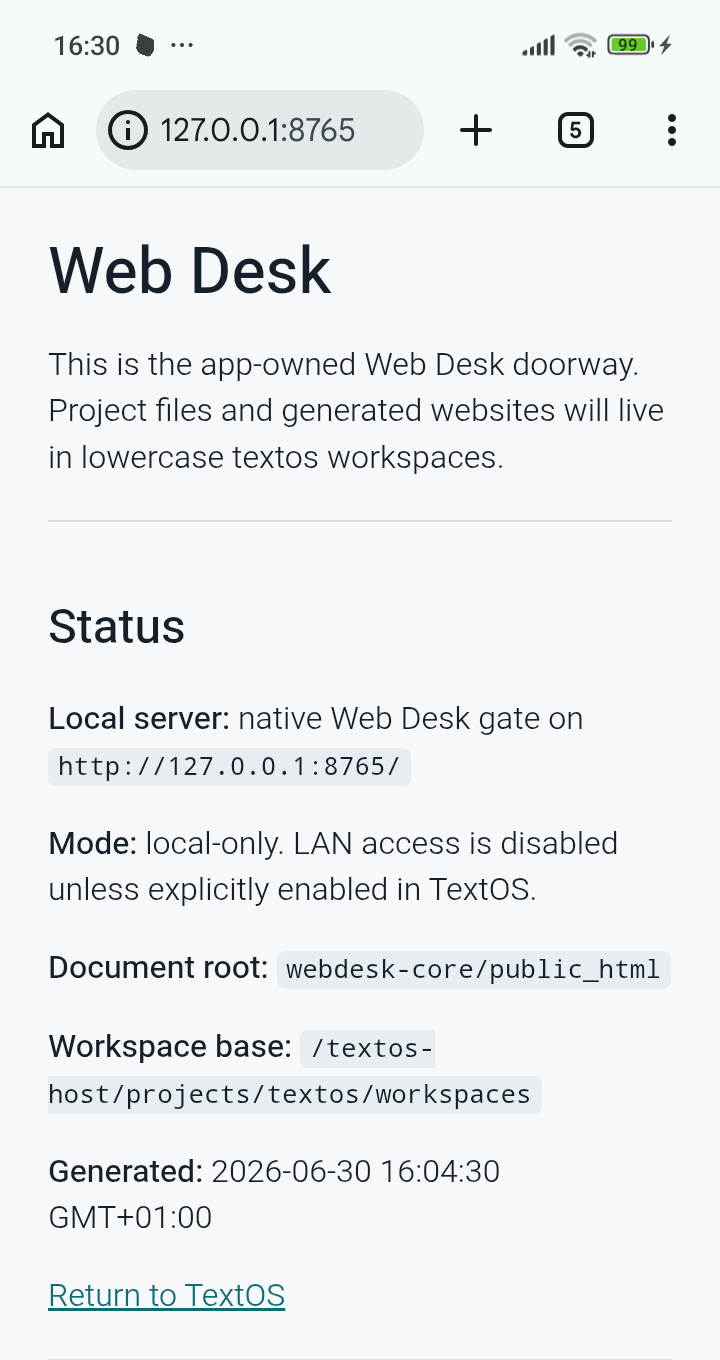This screenshot has height=1360, width=720.
Task: Open a new tab with plus icon
Action: [x=476, y=130]
